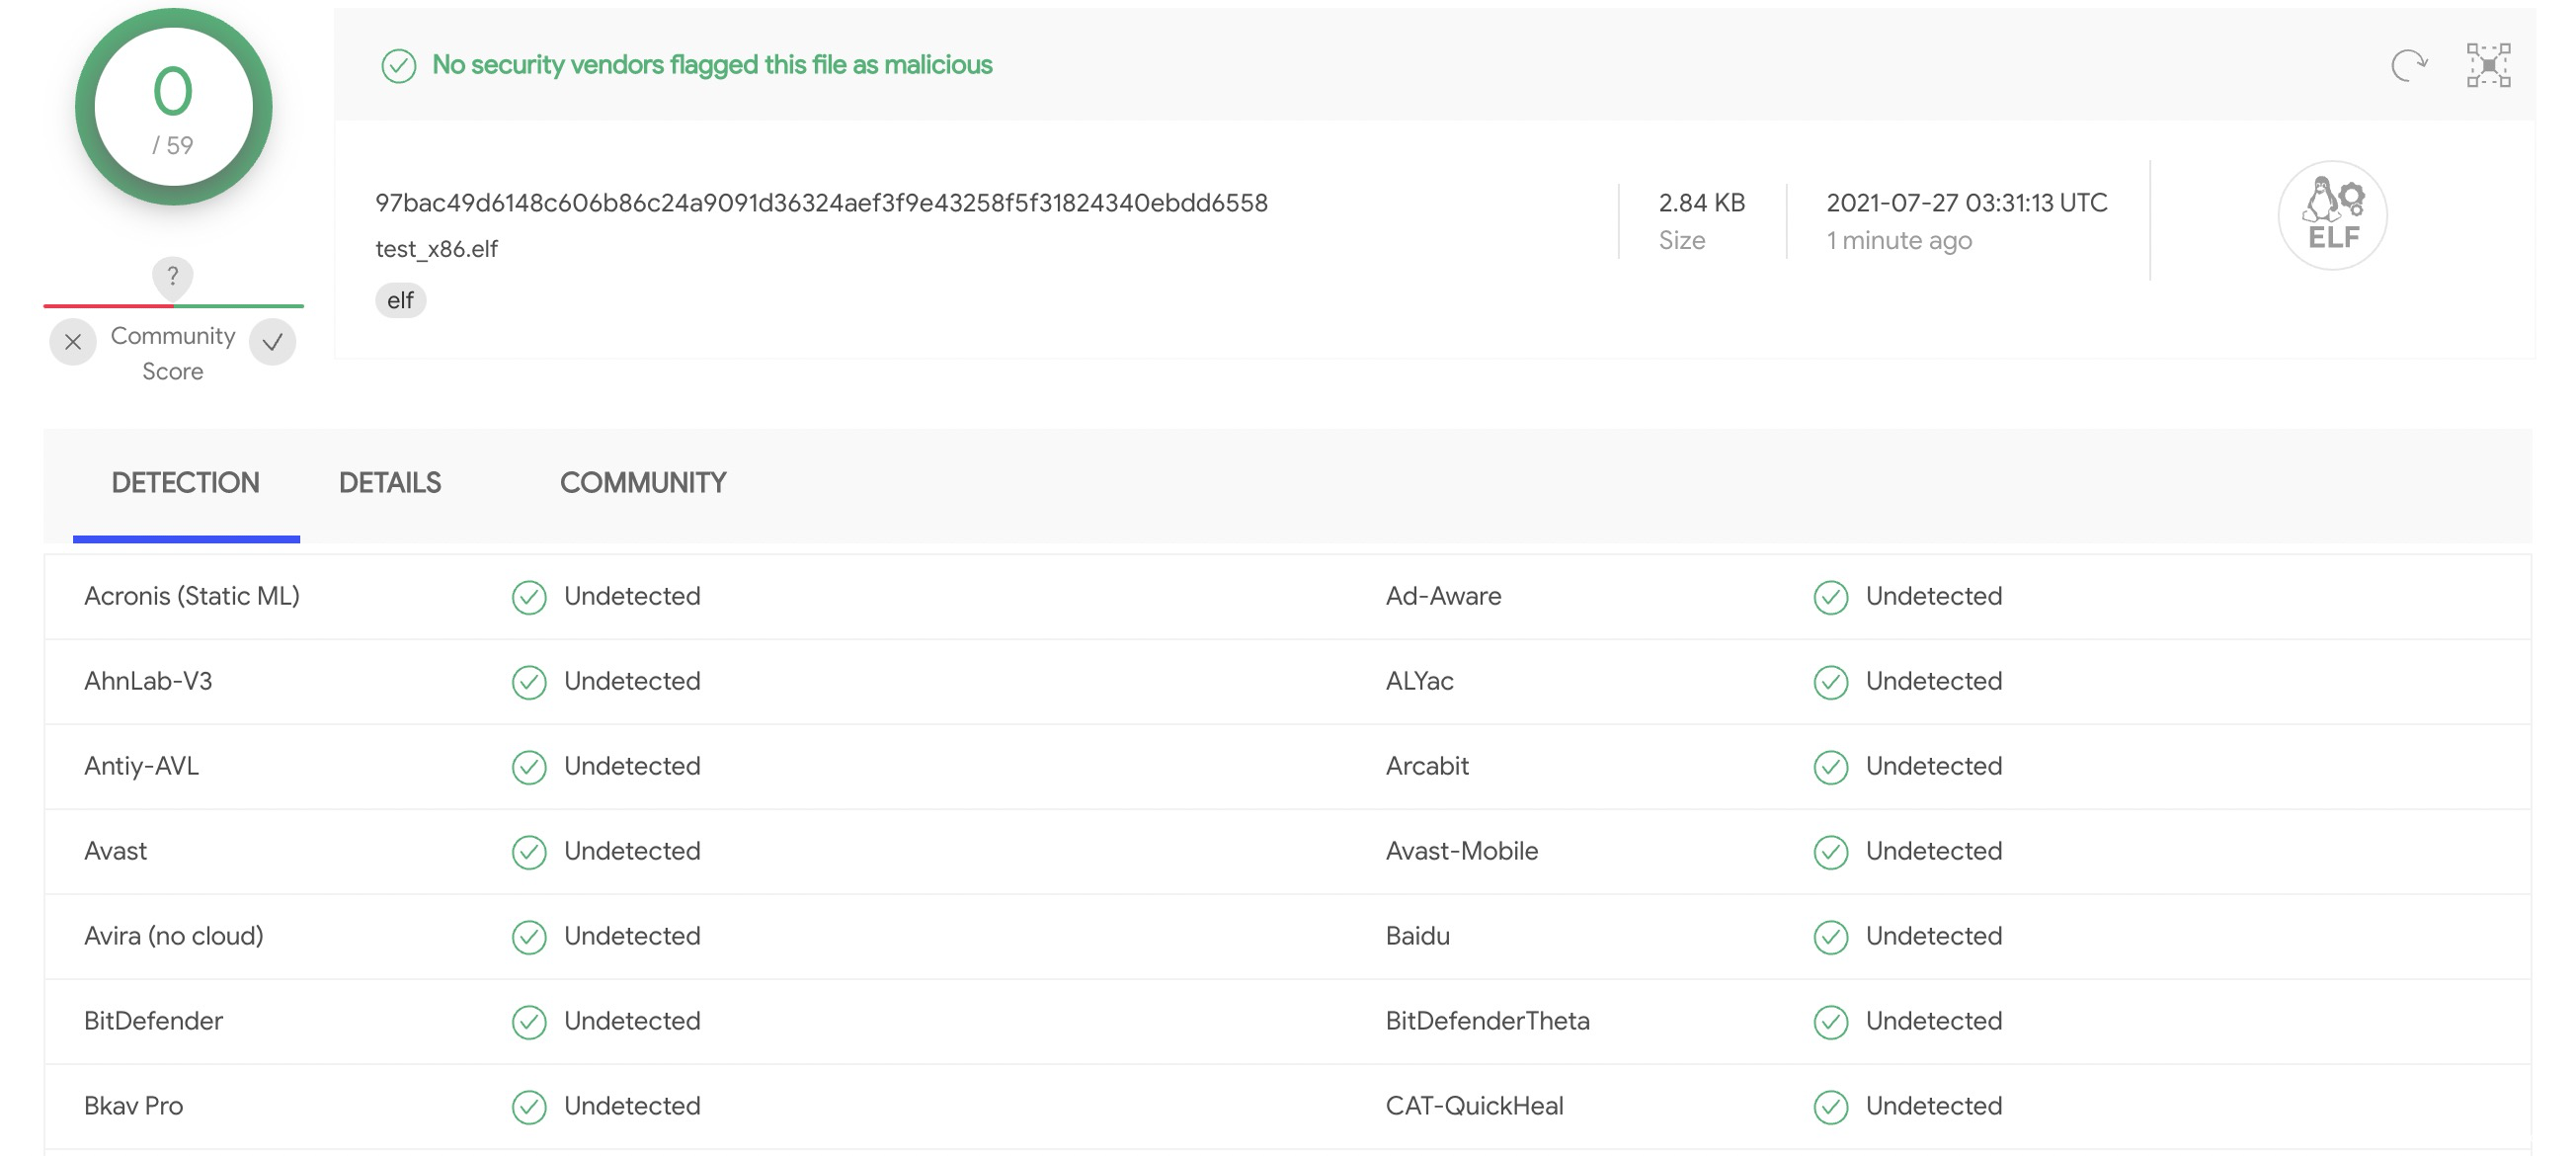Click the 0 / 59 detection score circle
2576x1156 pixels.
[x=173, y=107]
